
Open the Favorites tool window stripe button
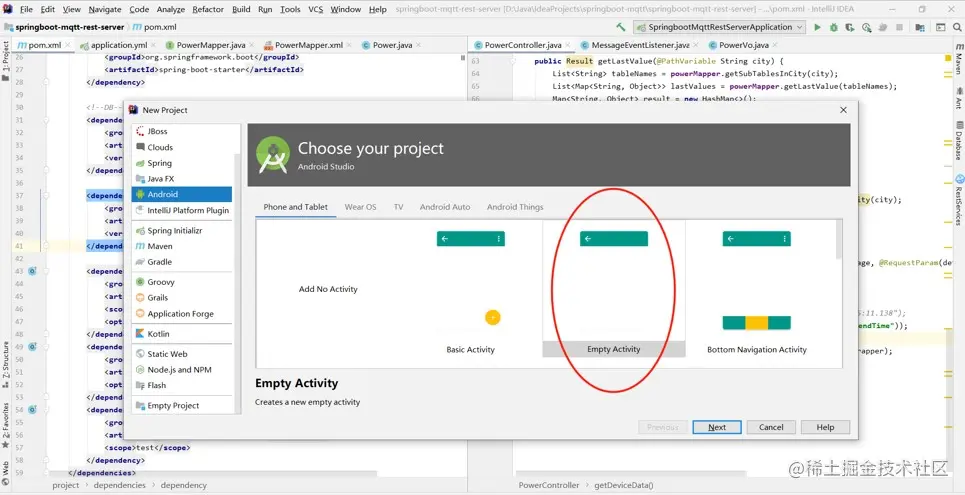6,426
